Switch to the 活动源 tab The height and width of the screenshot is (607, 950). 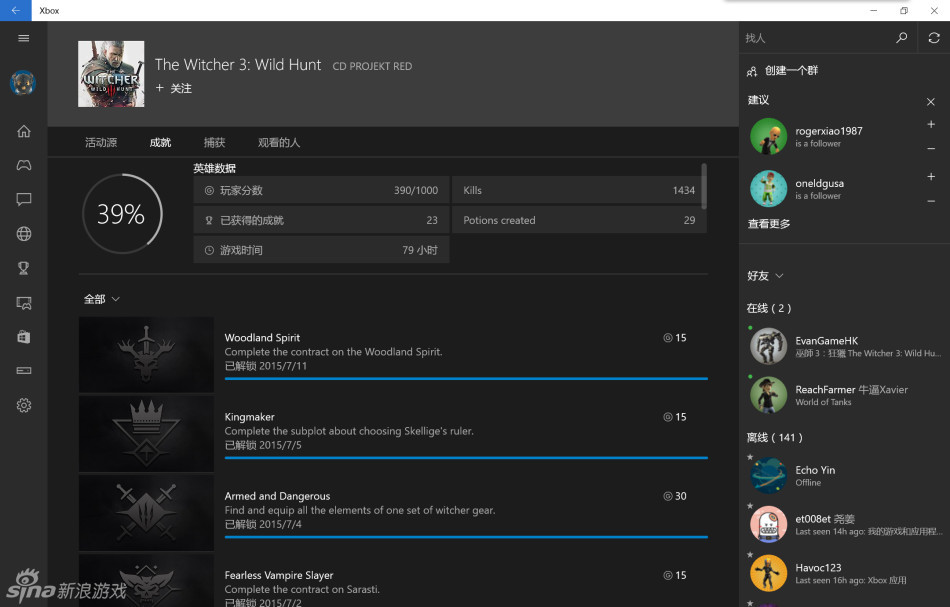pos(101,142)
